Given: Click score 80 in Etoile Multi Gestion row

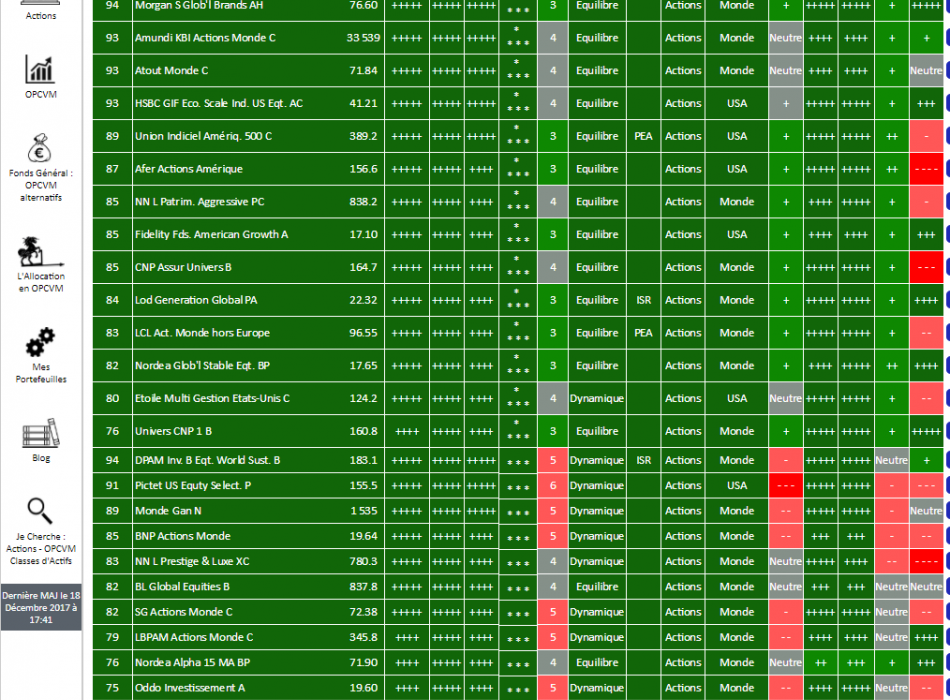Looking at the screenshot, I should [x=112, y=398].
